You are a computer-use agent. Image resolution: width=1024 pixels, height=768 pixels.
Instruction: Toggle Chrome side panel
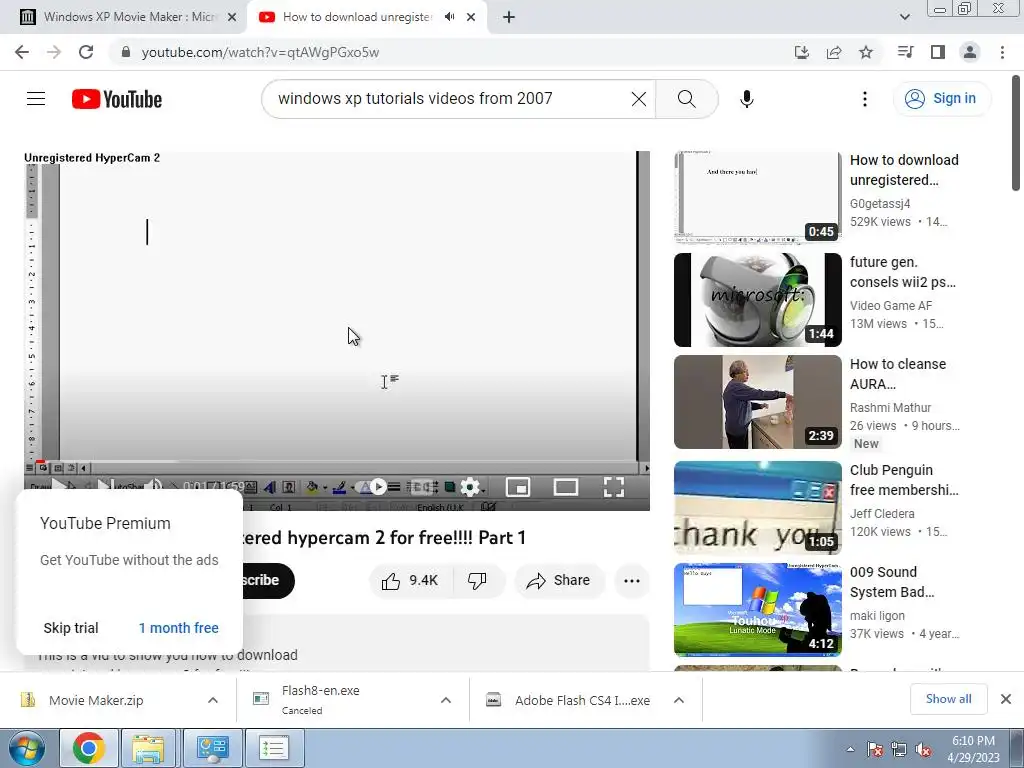coord(938,52)
